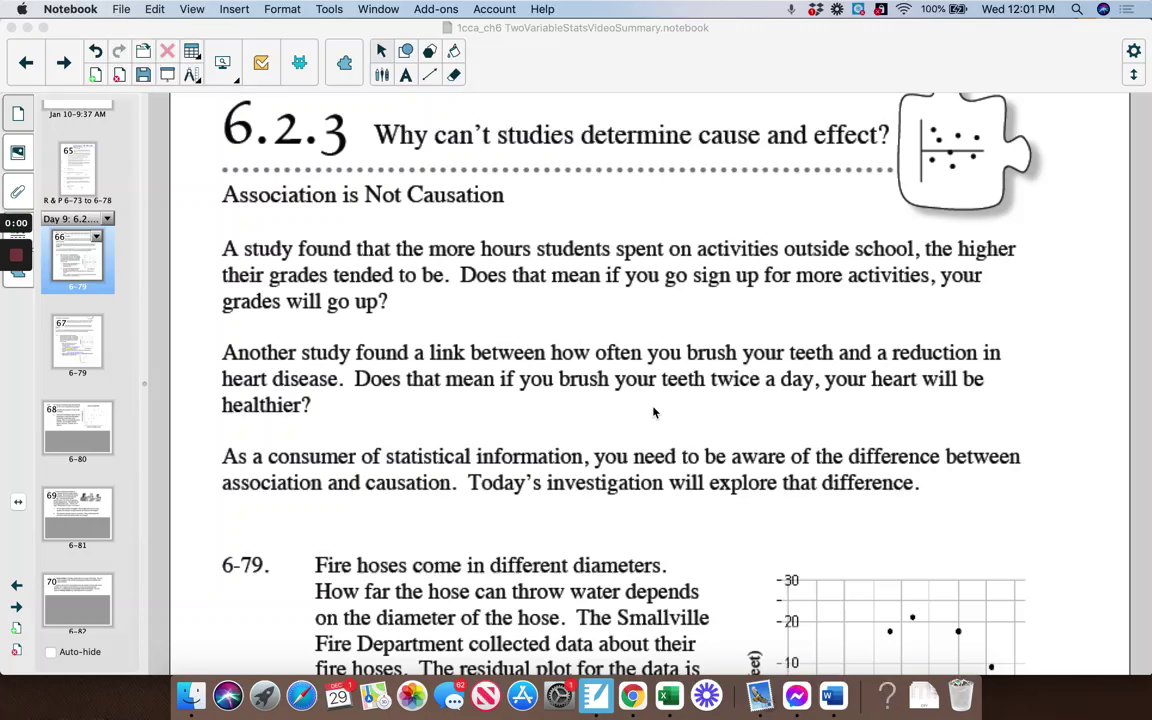This screenshot has width=1152, height=720.
Task: Click the blue monster activity icon
Action: (x=299, y=63)
